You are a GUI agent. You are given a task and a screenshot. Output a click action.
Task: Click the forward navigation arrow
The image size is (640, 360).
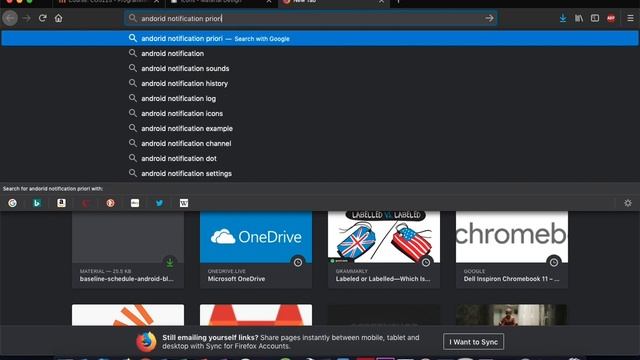click(27, 18)
